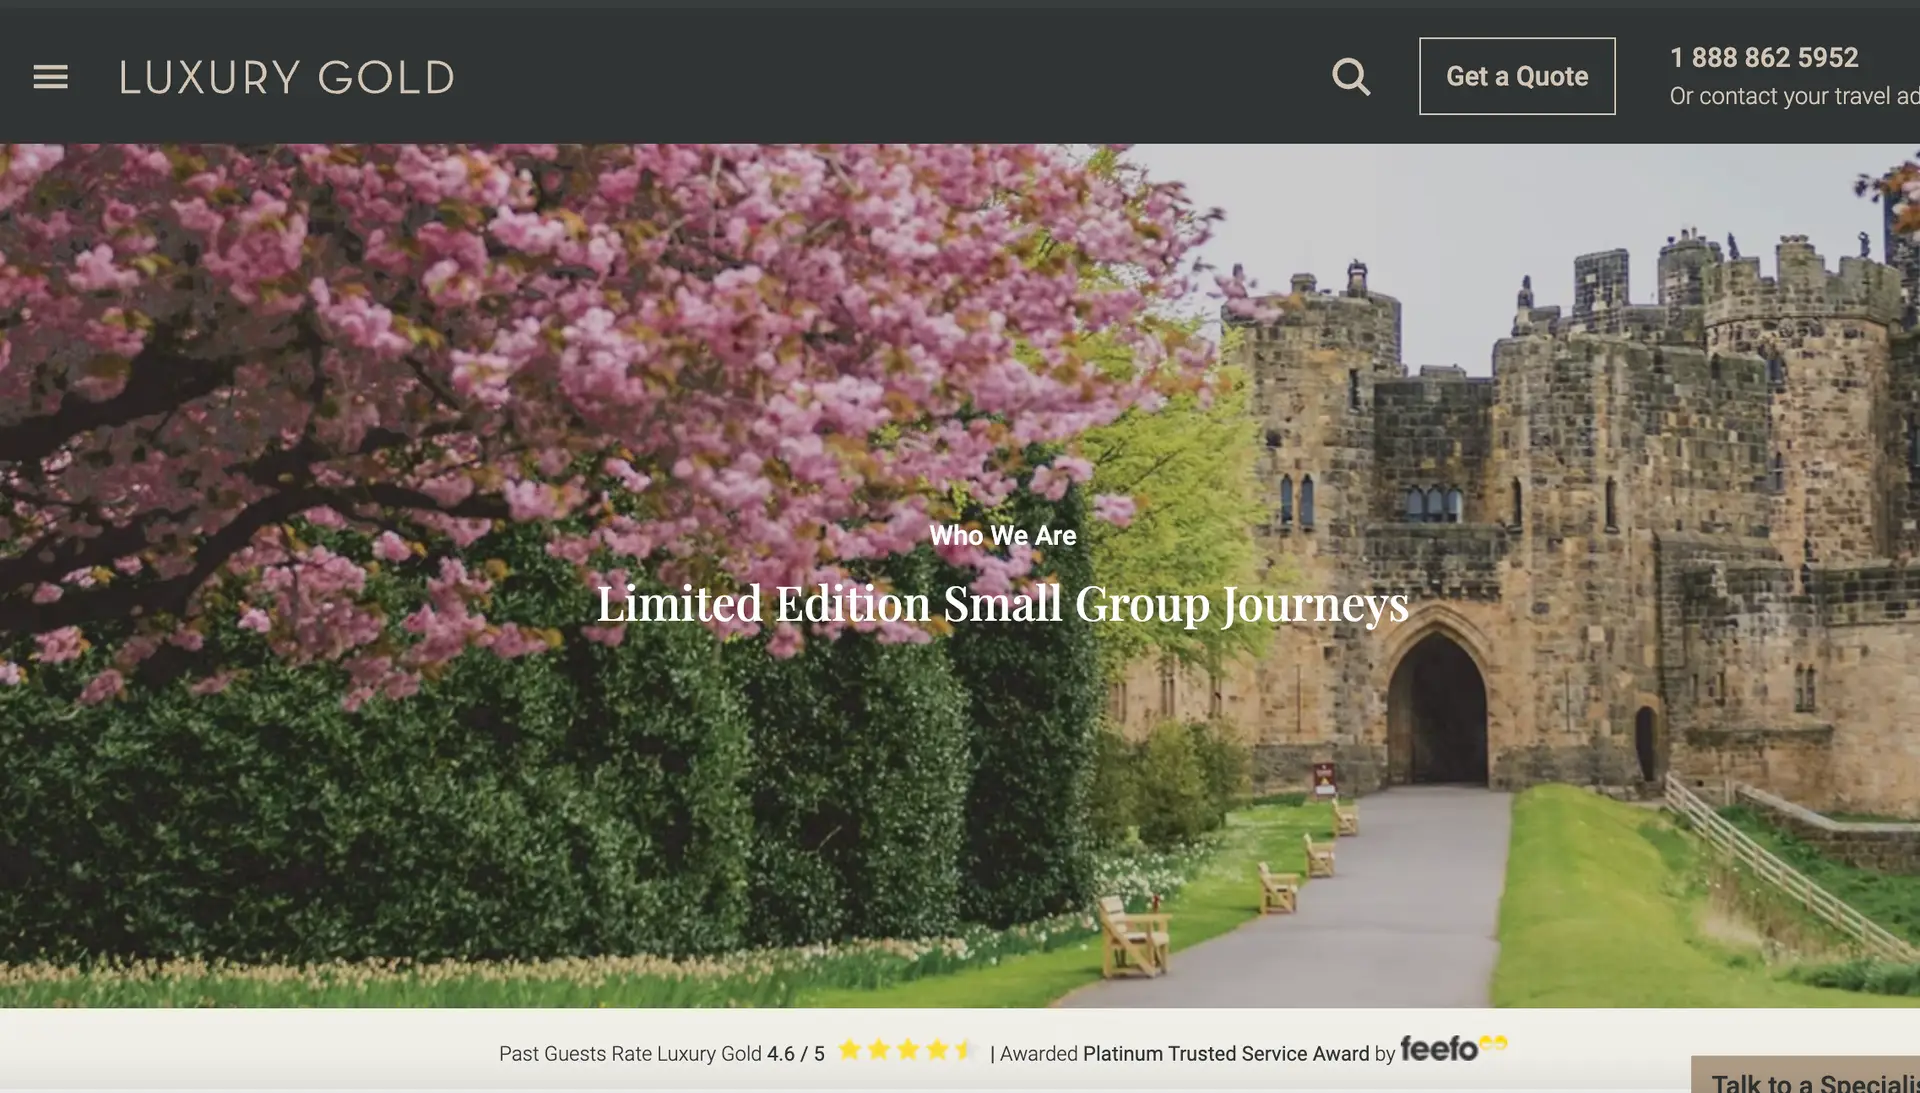Call the number 1 888 862 5952
Viewport: 1920px width, 1093px height.
click(1764, 57)
